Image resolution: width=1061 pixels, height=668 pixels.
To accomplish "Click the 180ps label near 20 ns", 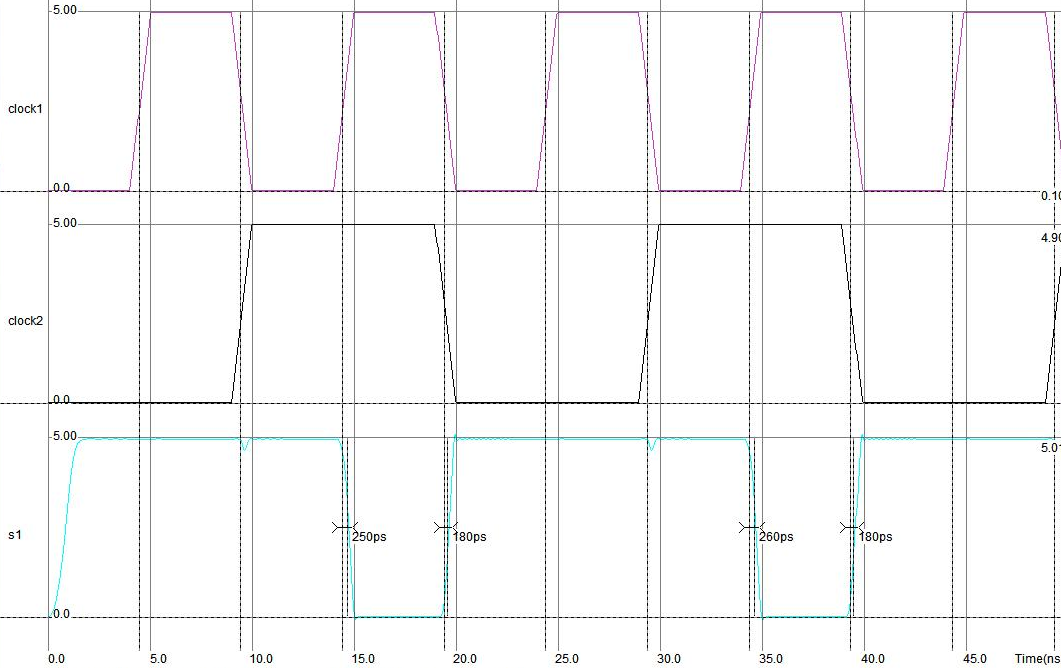I will point(470,537).
